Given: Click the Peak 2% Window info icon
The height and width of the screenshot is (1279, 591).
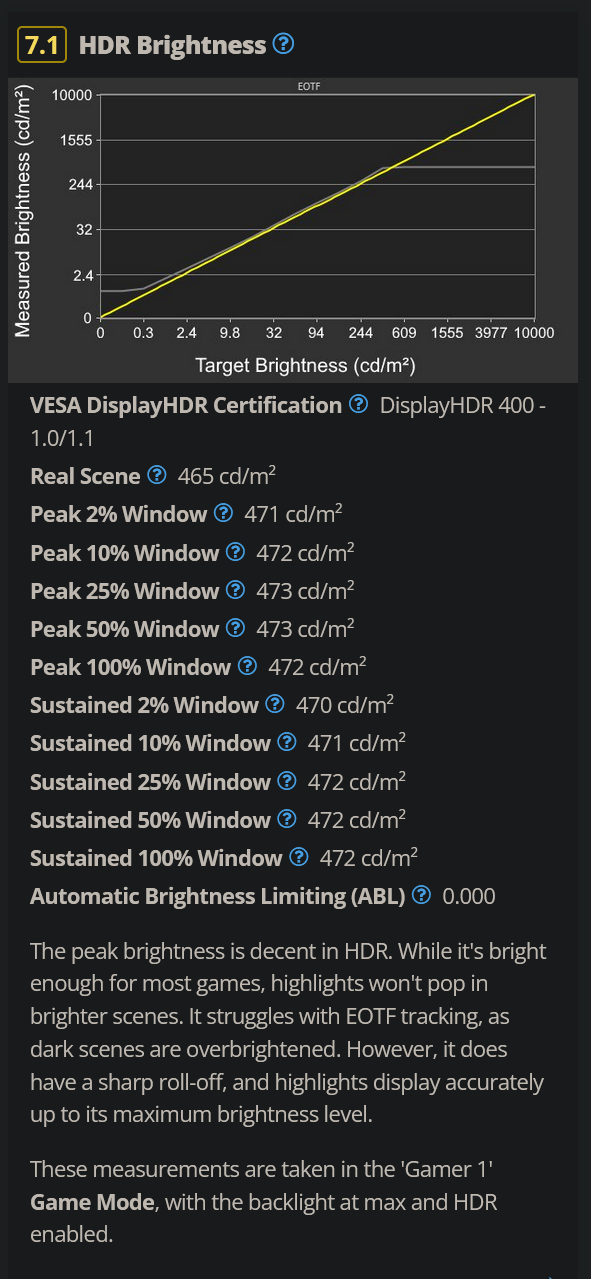Looking at the screenshot, I should [x=222, y=514].
